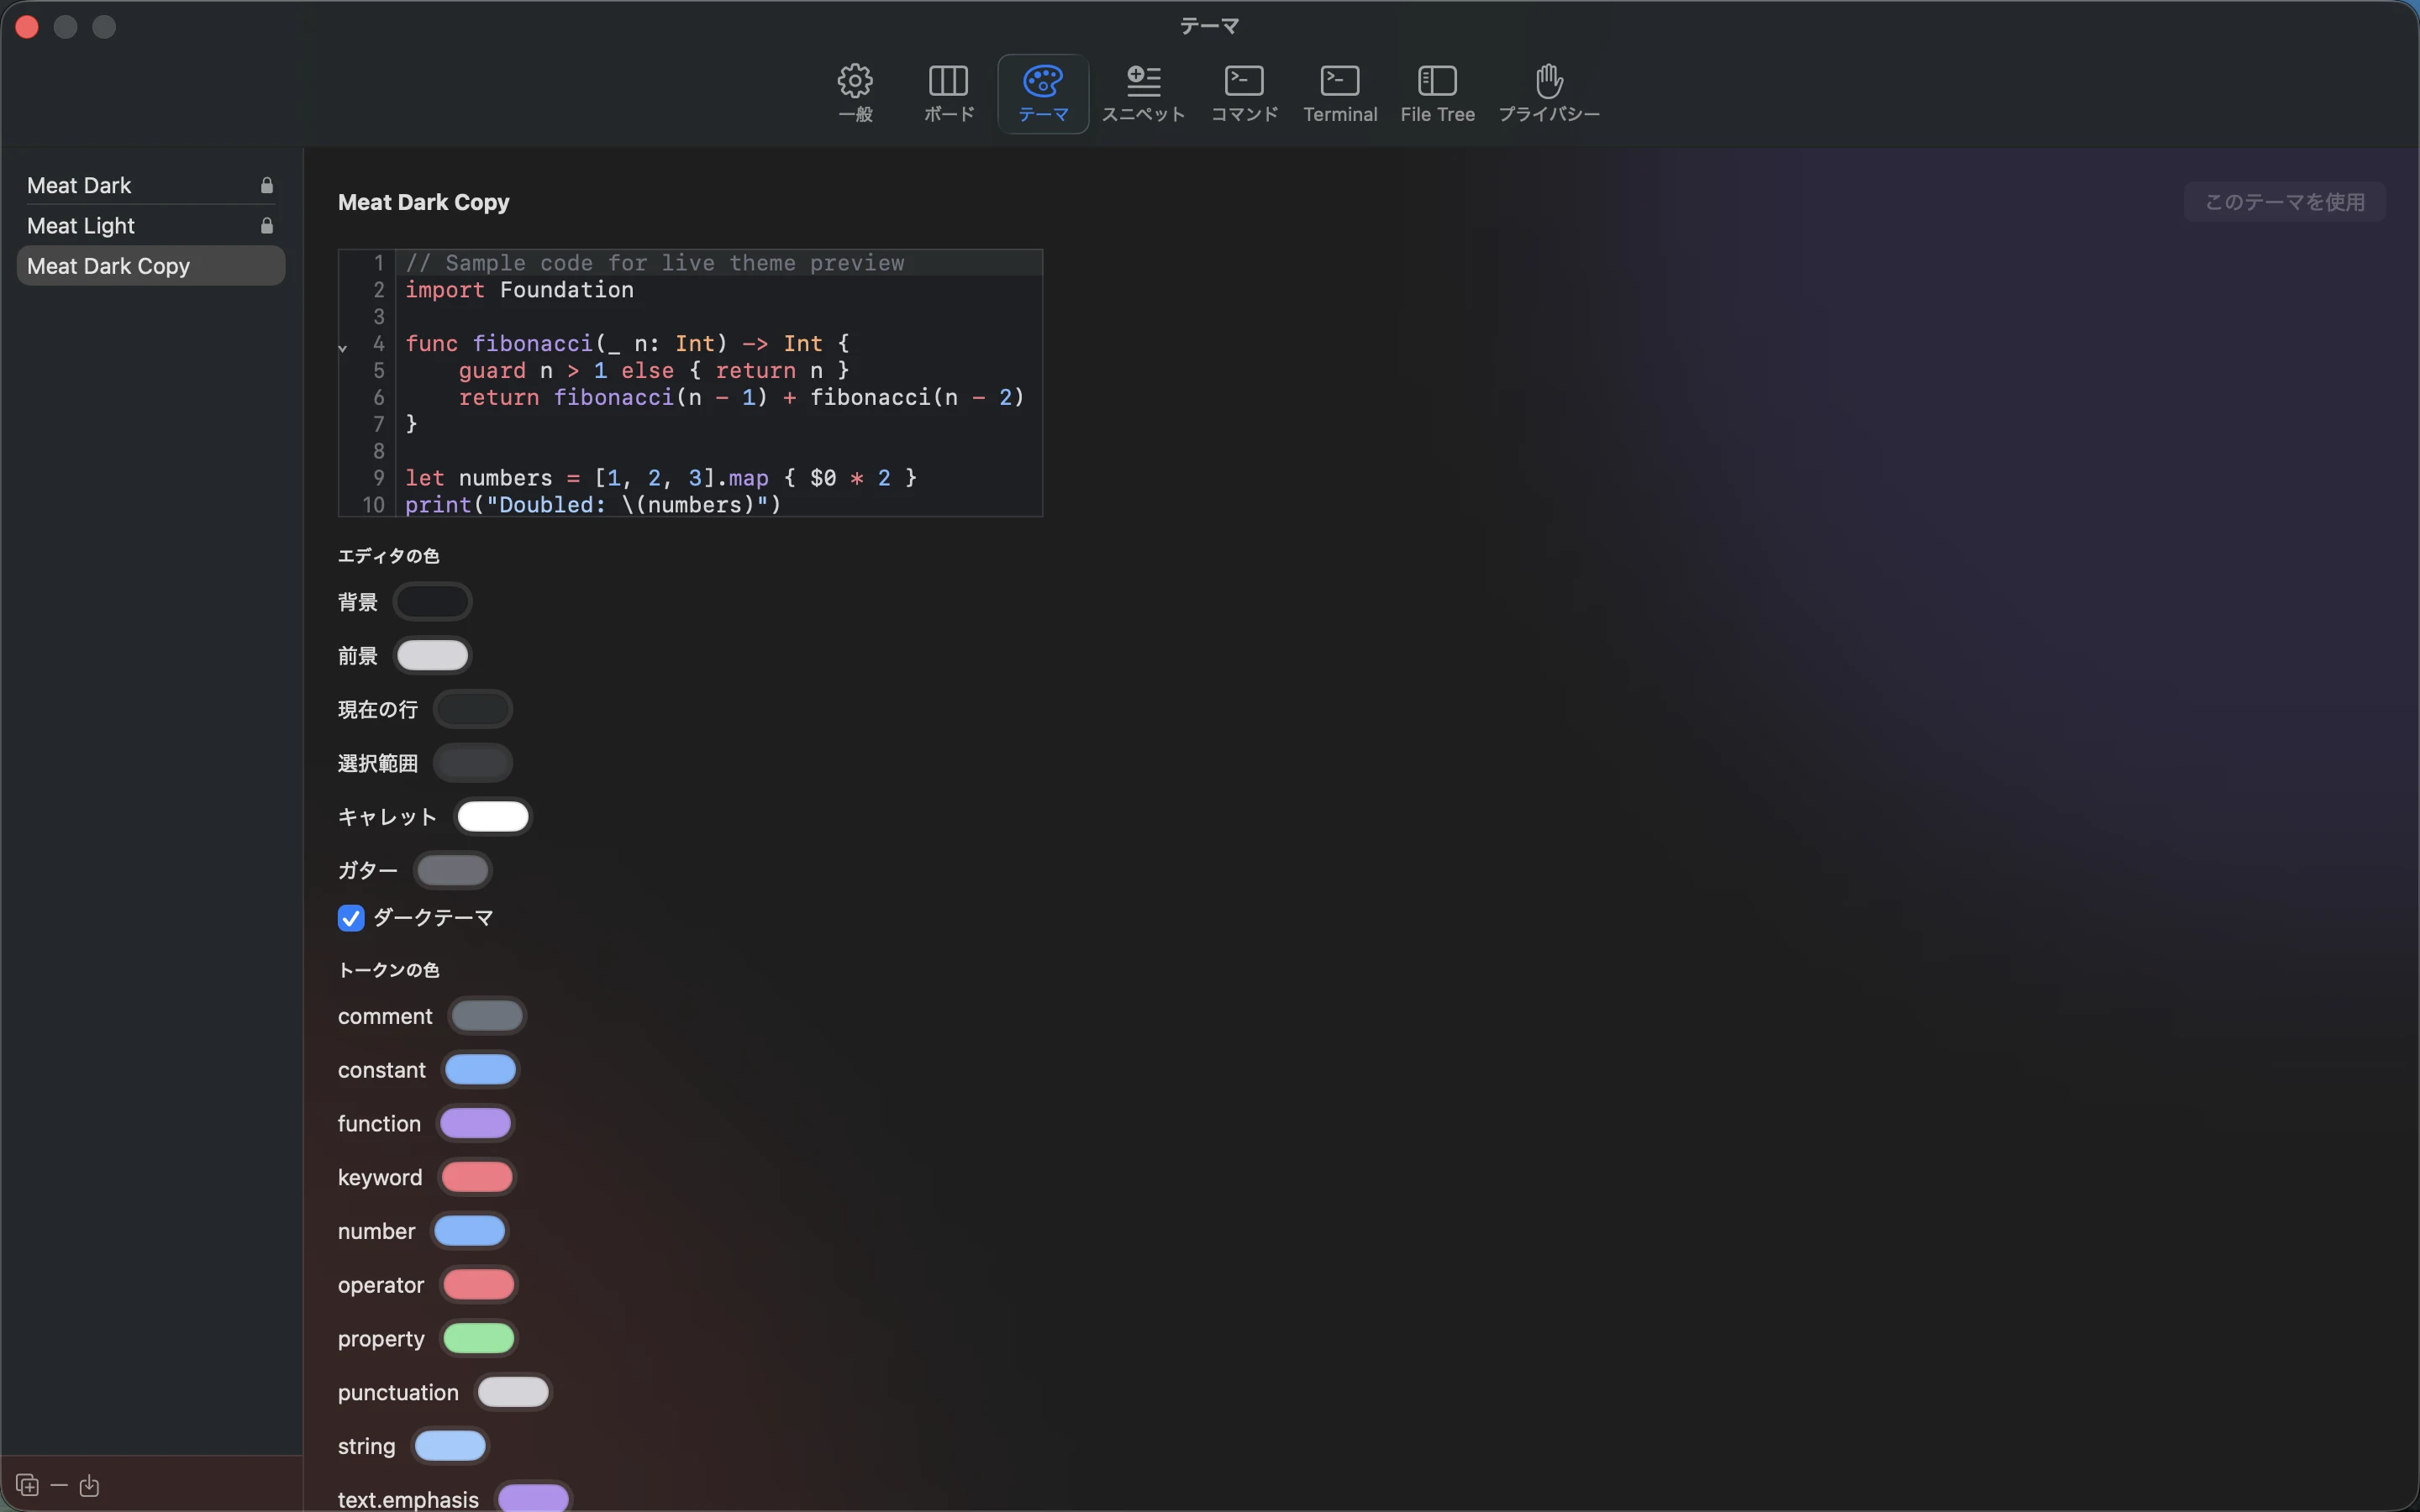Open the キャレット caret color swatch

493,817
